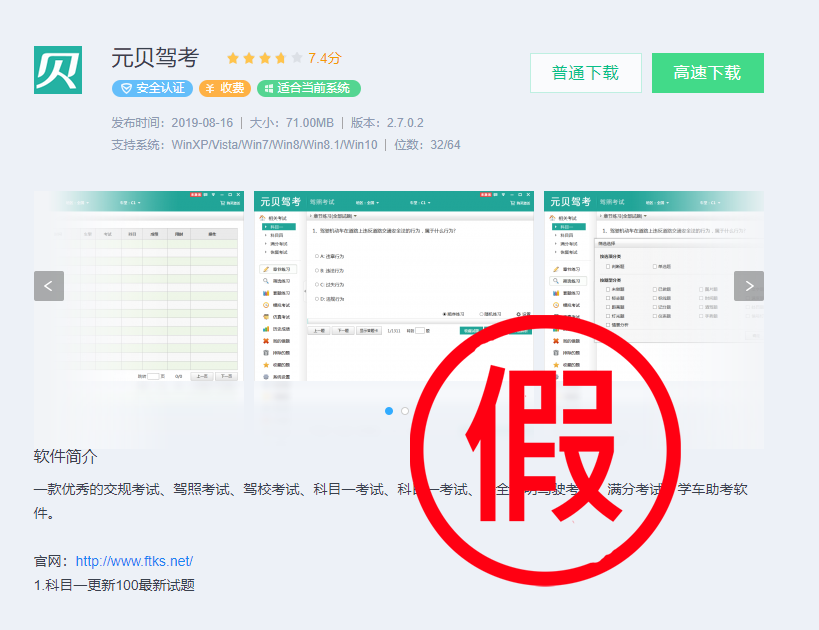Click the 收费 badge
819x630 pixels.
click(x=225, y=88)
